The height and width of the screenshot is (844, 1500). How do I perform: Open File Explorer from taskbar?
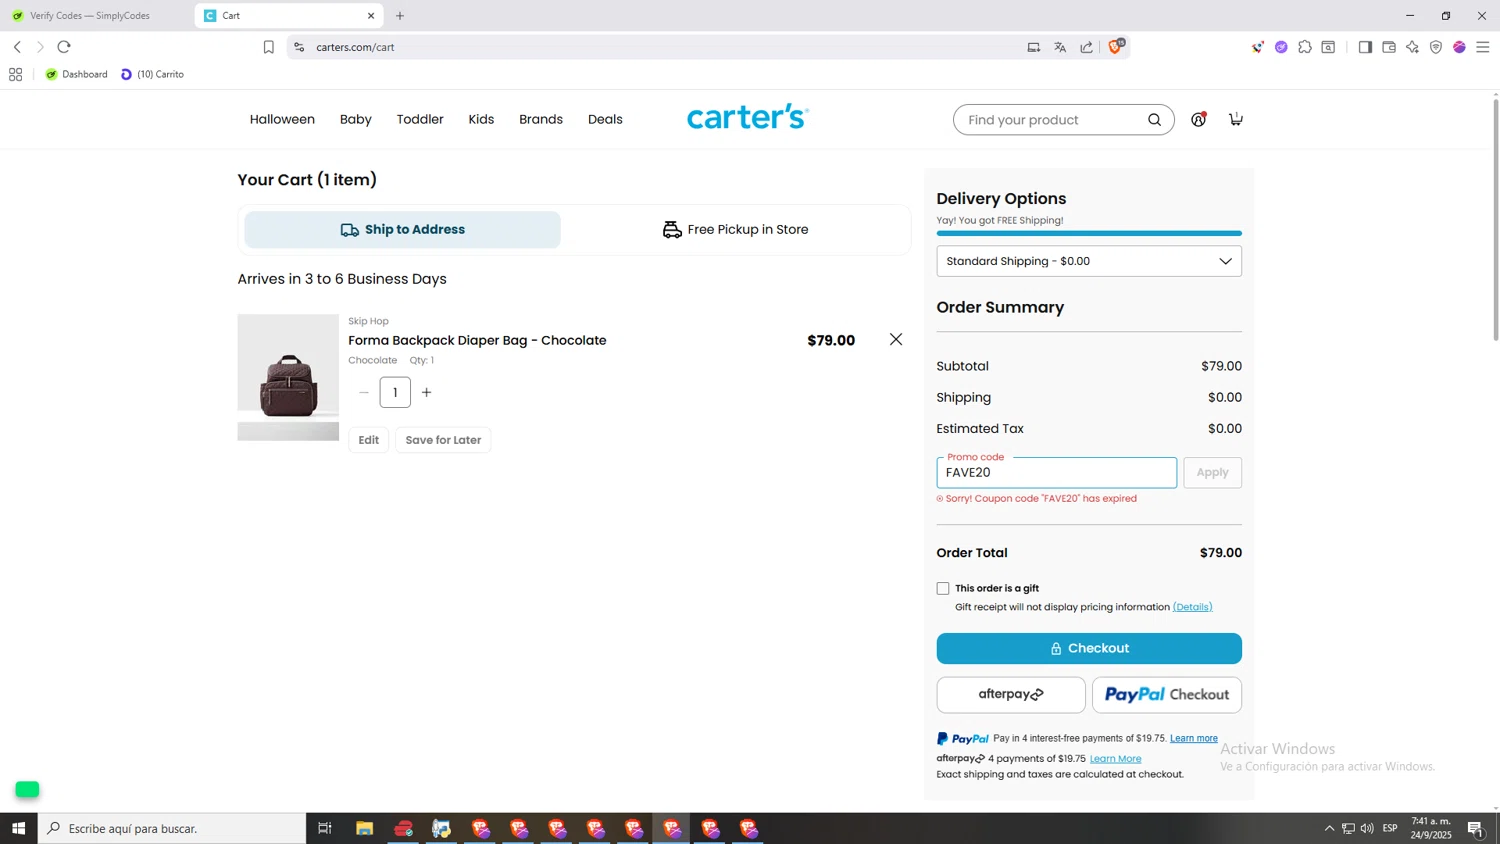coord(364,828)
